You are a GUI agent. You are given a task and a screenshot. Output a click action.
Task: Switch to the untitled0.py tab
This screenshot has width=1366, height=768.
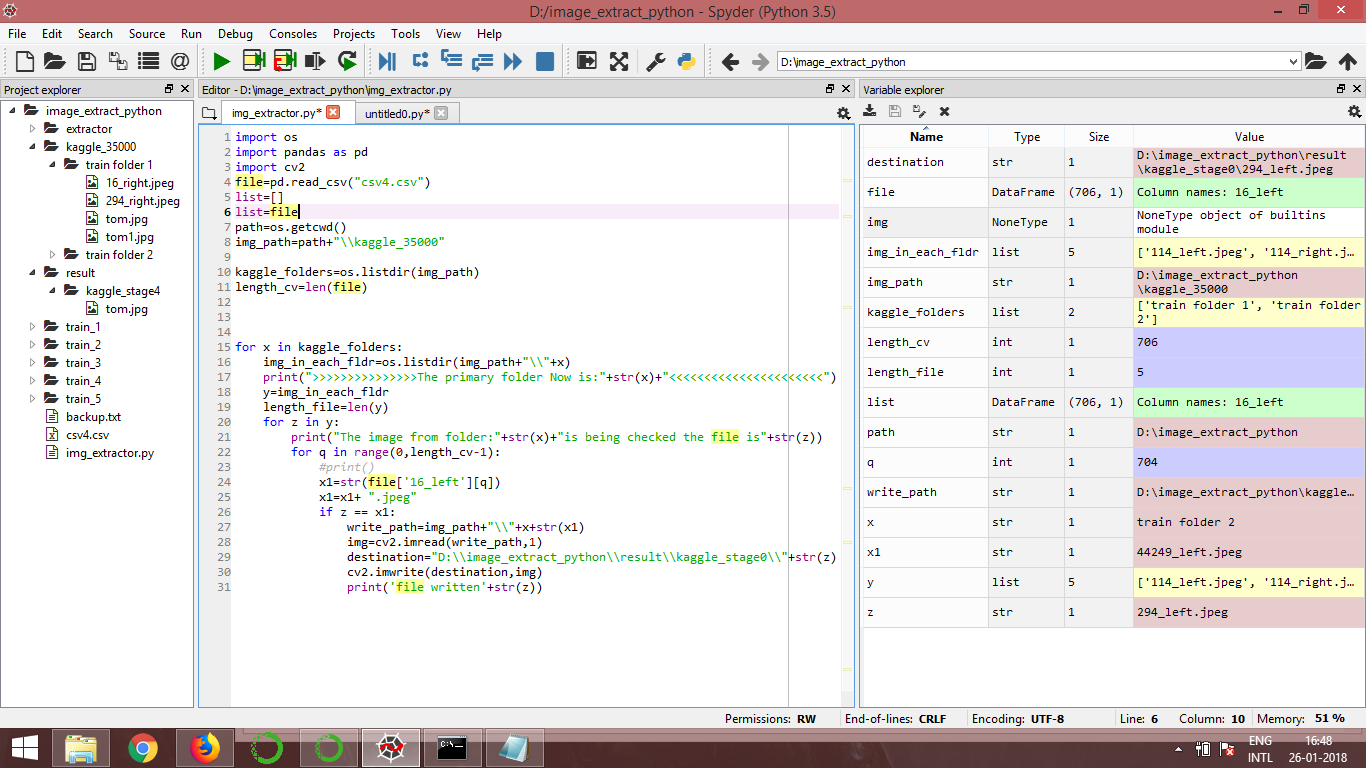[397, 114]
